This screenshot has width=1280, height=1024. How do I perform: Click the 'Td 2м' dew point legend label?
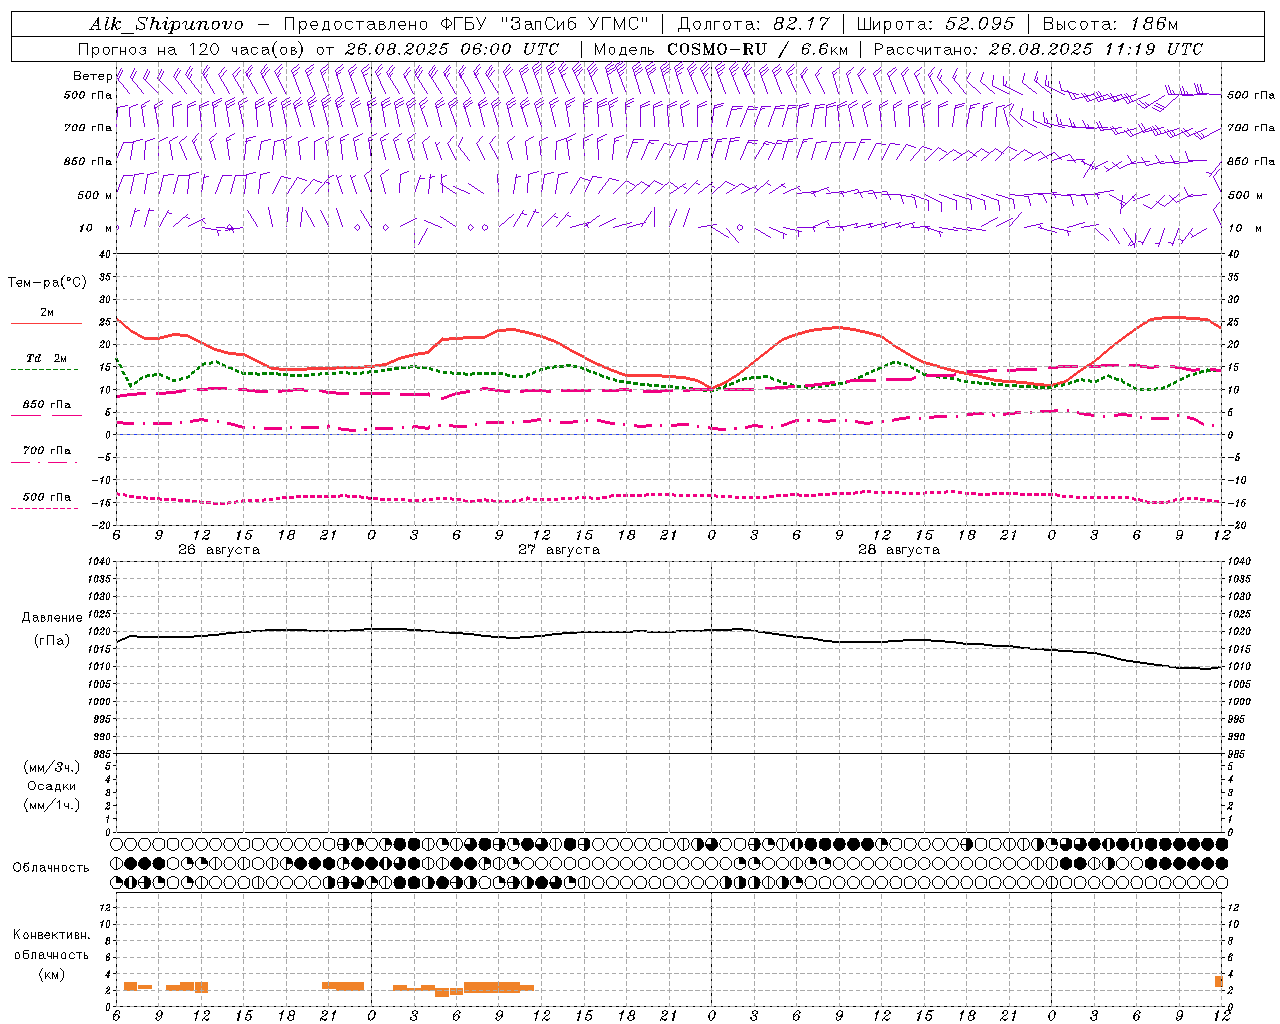click(x=47, y=358)
